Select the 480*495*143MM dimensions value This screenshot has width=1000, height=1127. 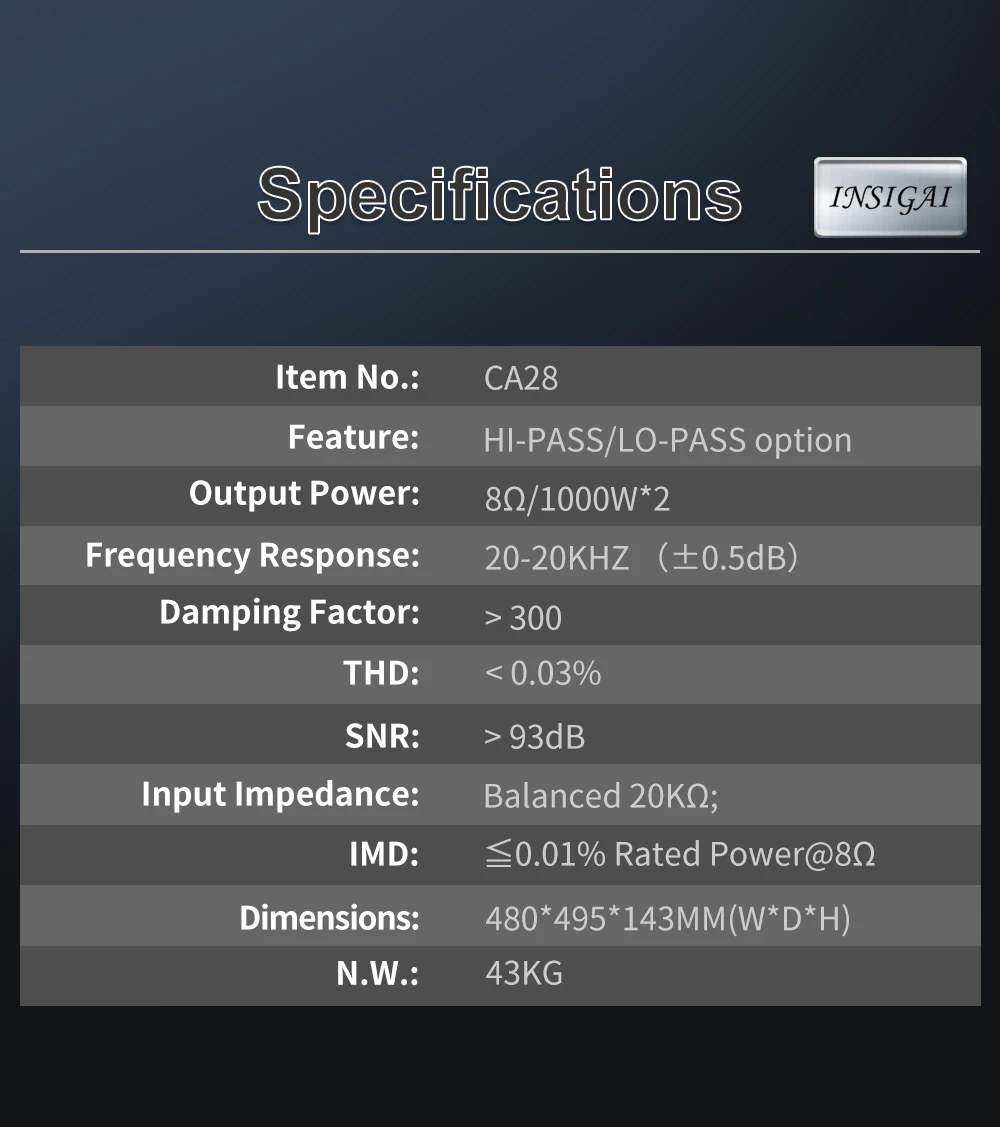pyautogui.click(x=667, y=917)
